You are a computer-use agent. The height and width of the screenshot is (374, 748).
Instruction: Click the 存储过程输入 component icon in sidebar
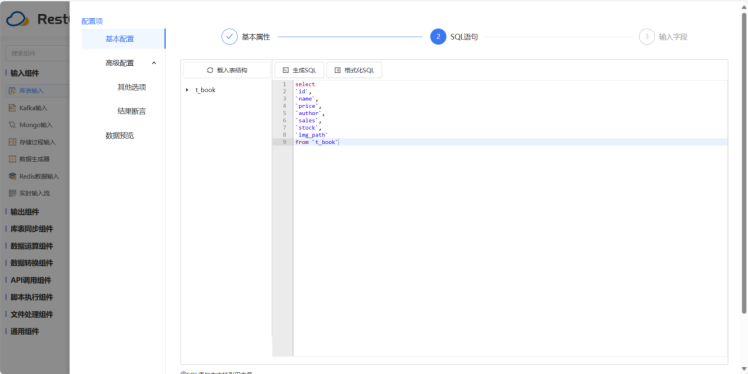pos(13,142)
